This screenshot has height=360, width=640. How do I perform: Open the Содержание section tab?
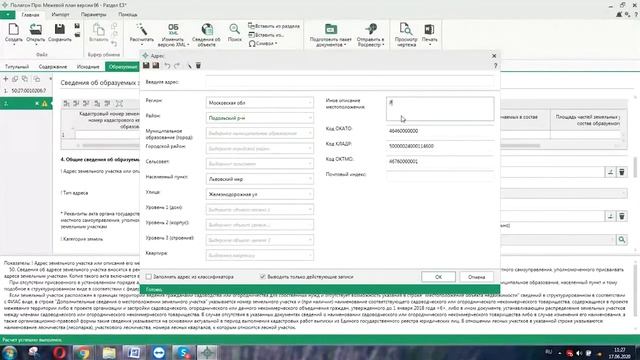pos(53,67)
